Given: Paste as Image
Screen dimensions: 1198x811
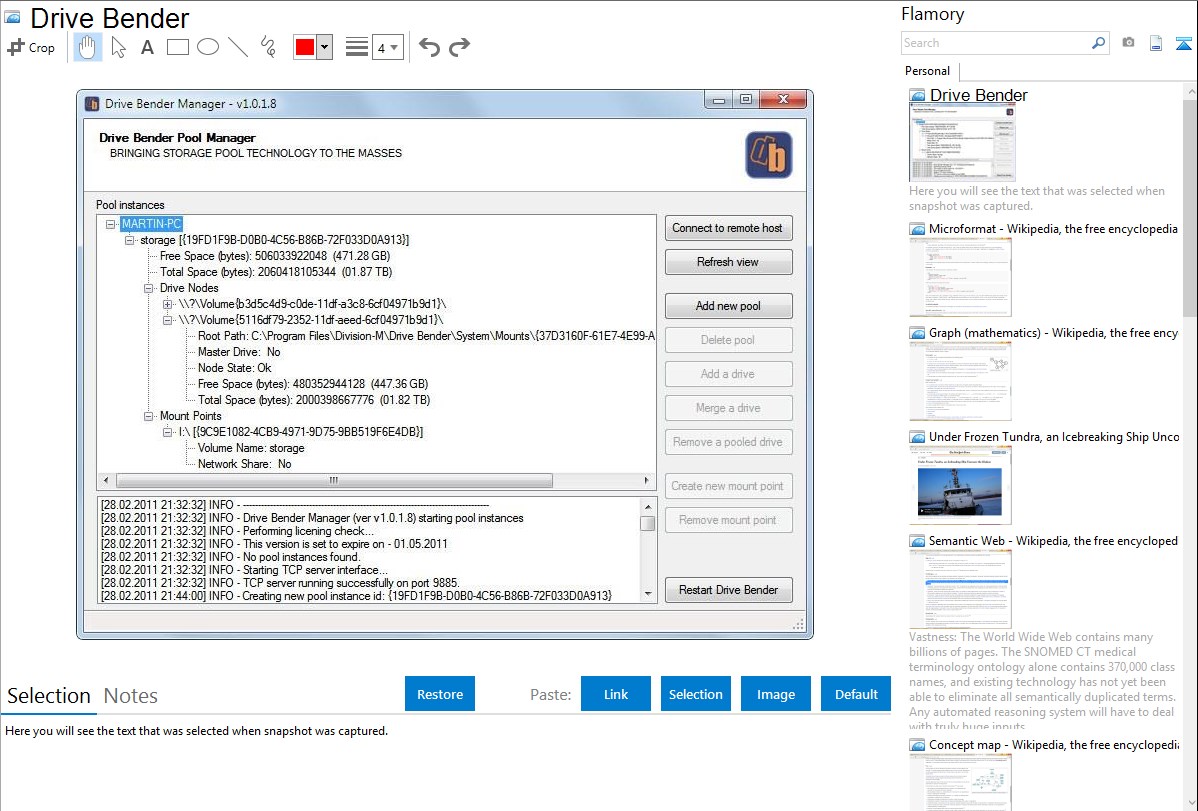Looking at the screenshot, I should [x=776, y=694].
